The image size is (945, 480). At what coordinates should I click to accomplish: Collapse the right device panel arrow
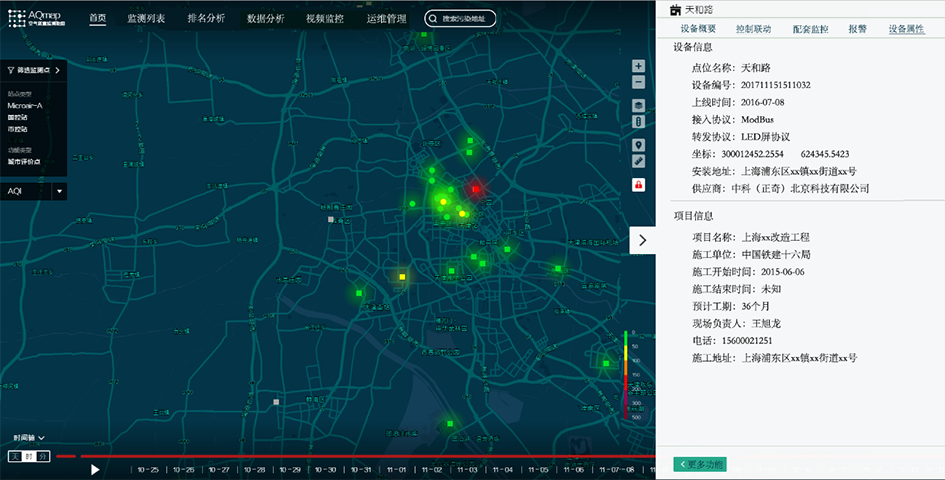point(642,240)
